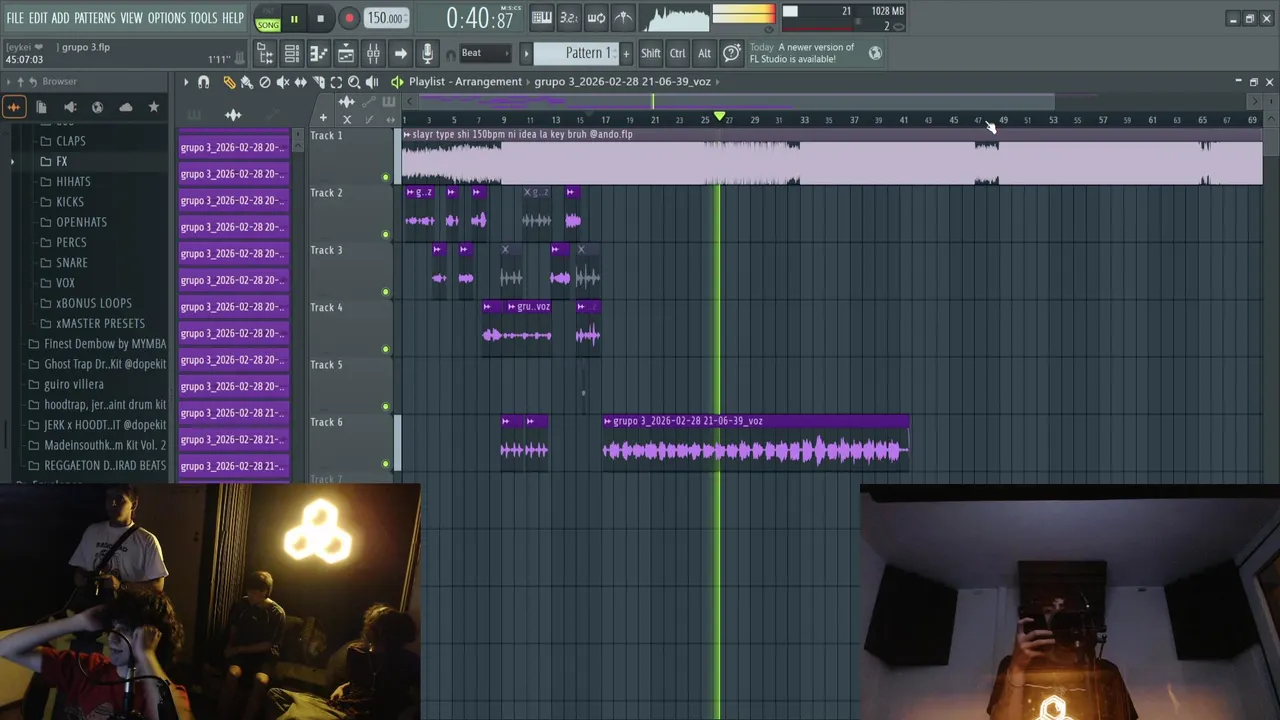Pause playback with the pause button
The height and width of the screenshot is (720, 1280).
(294, 19)
